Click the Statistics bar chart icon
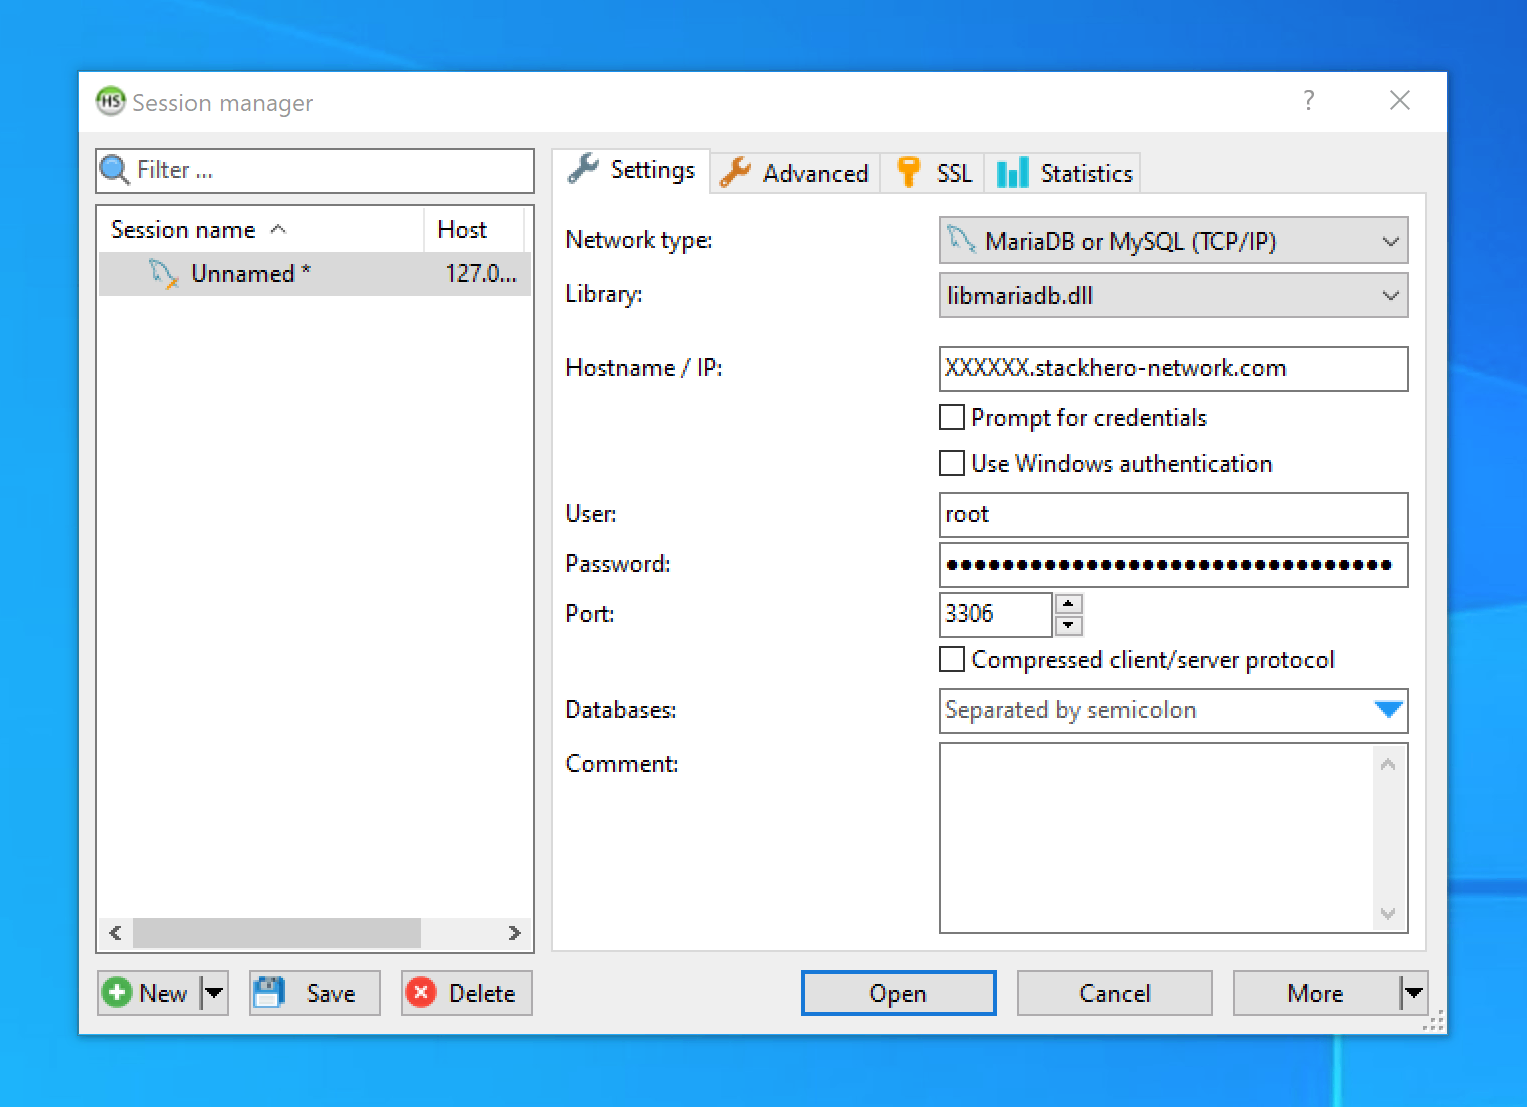Viewport: 1527px width, 1107px height. tap(1011, 172)
